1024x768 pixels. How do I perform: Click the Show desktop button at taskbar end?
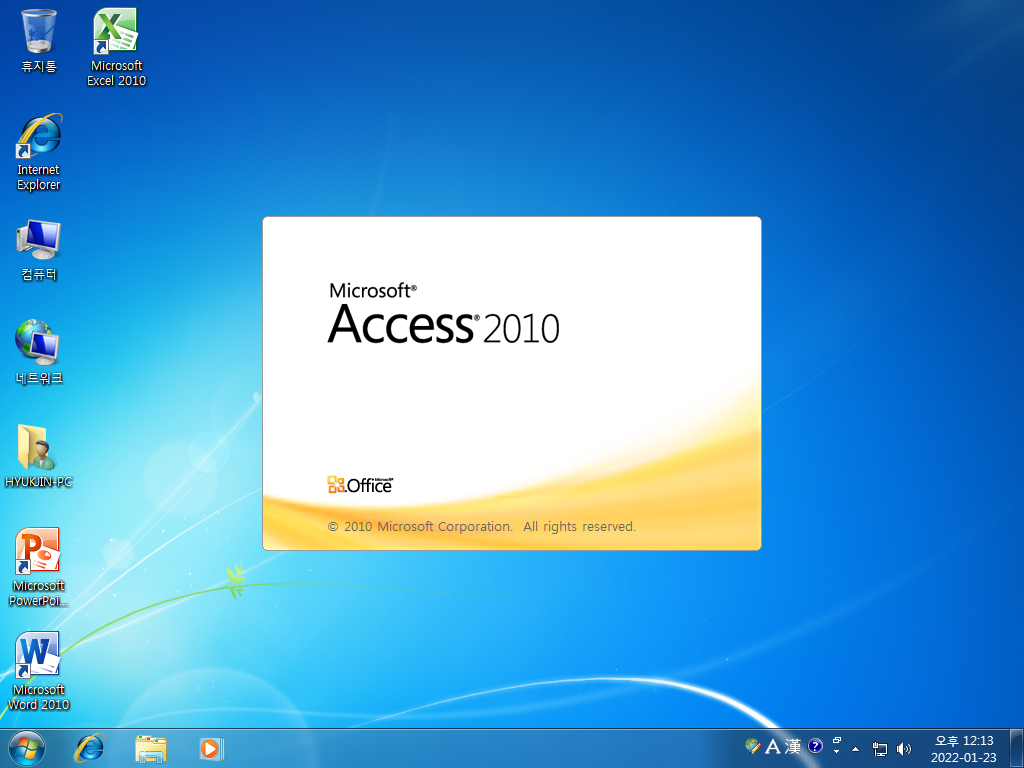point(1017,748)
